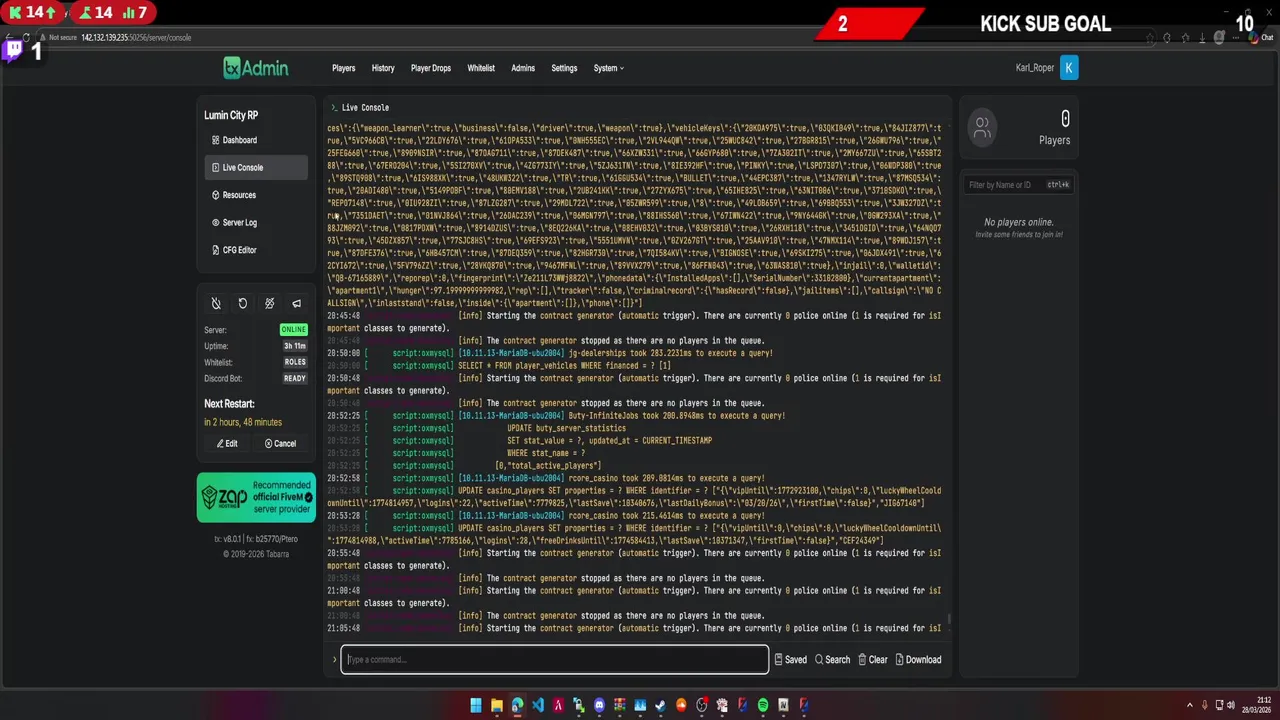Open the Whitelist page
The height and width of the screenshot is (720, 1280).
481,68
